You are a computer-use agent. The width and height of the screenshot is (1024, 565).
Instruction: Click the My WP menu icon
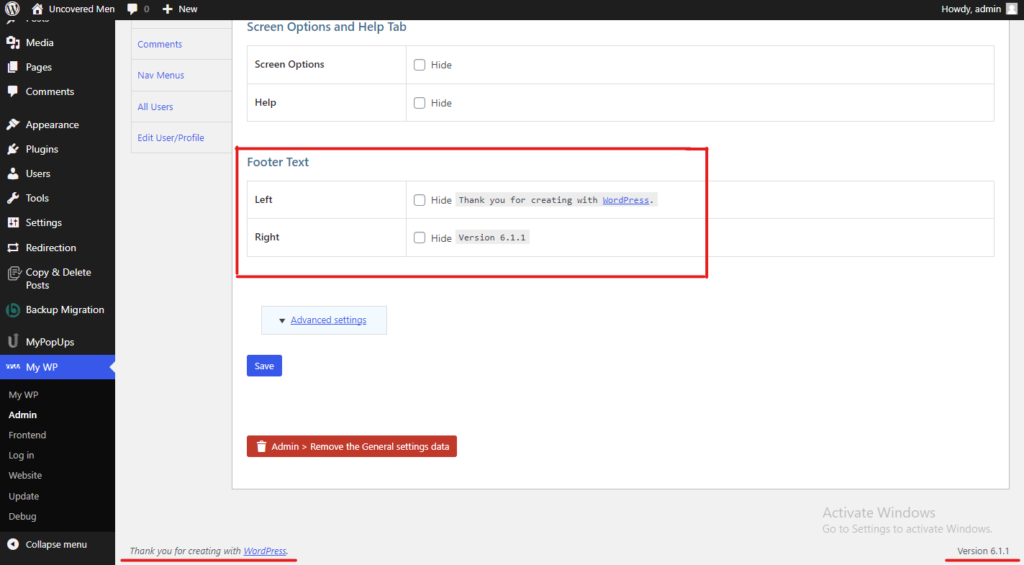coord(12,367)
